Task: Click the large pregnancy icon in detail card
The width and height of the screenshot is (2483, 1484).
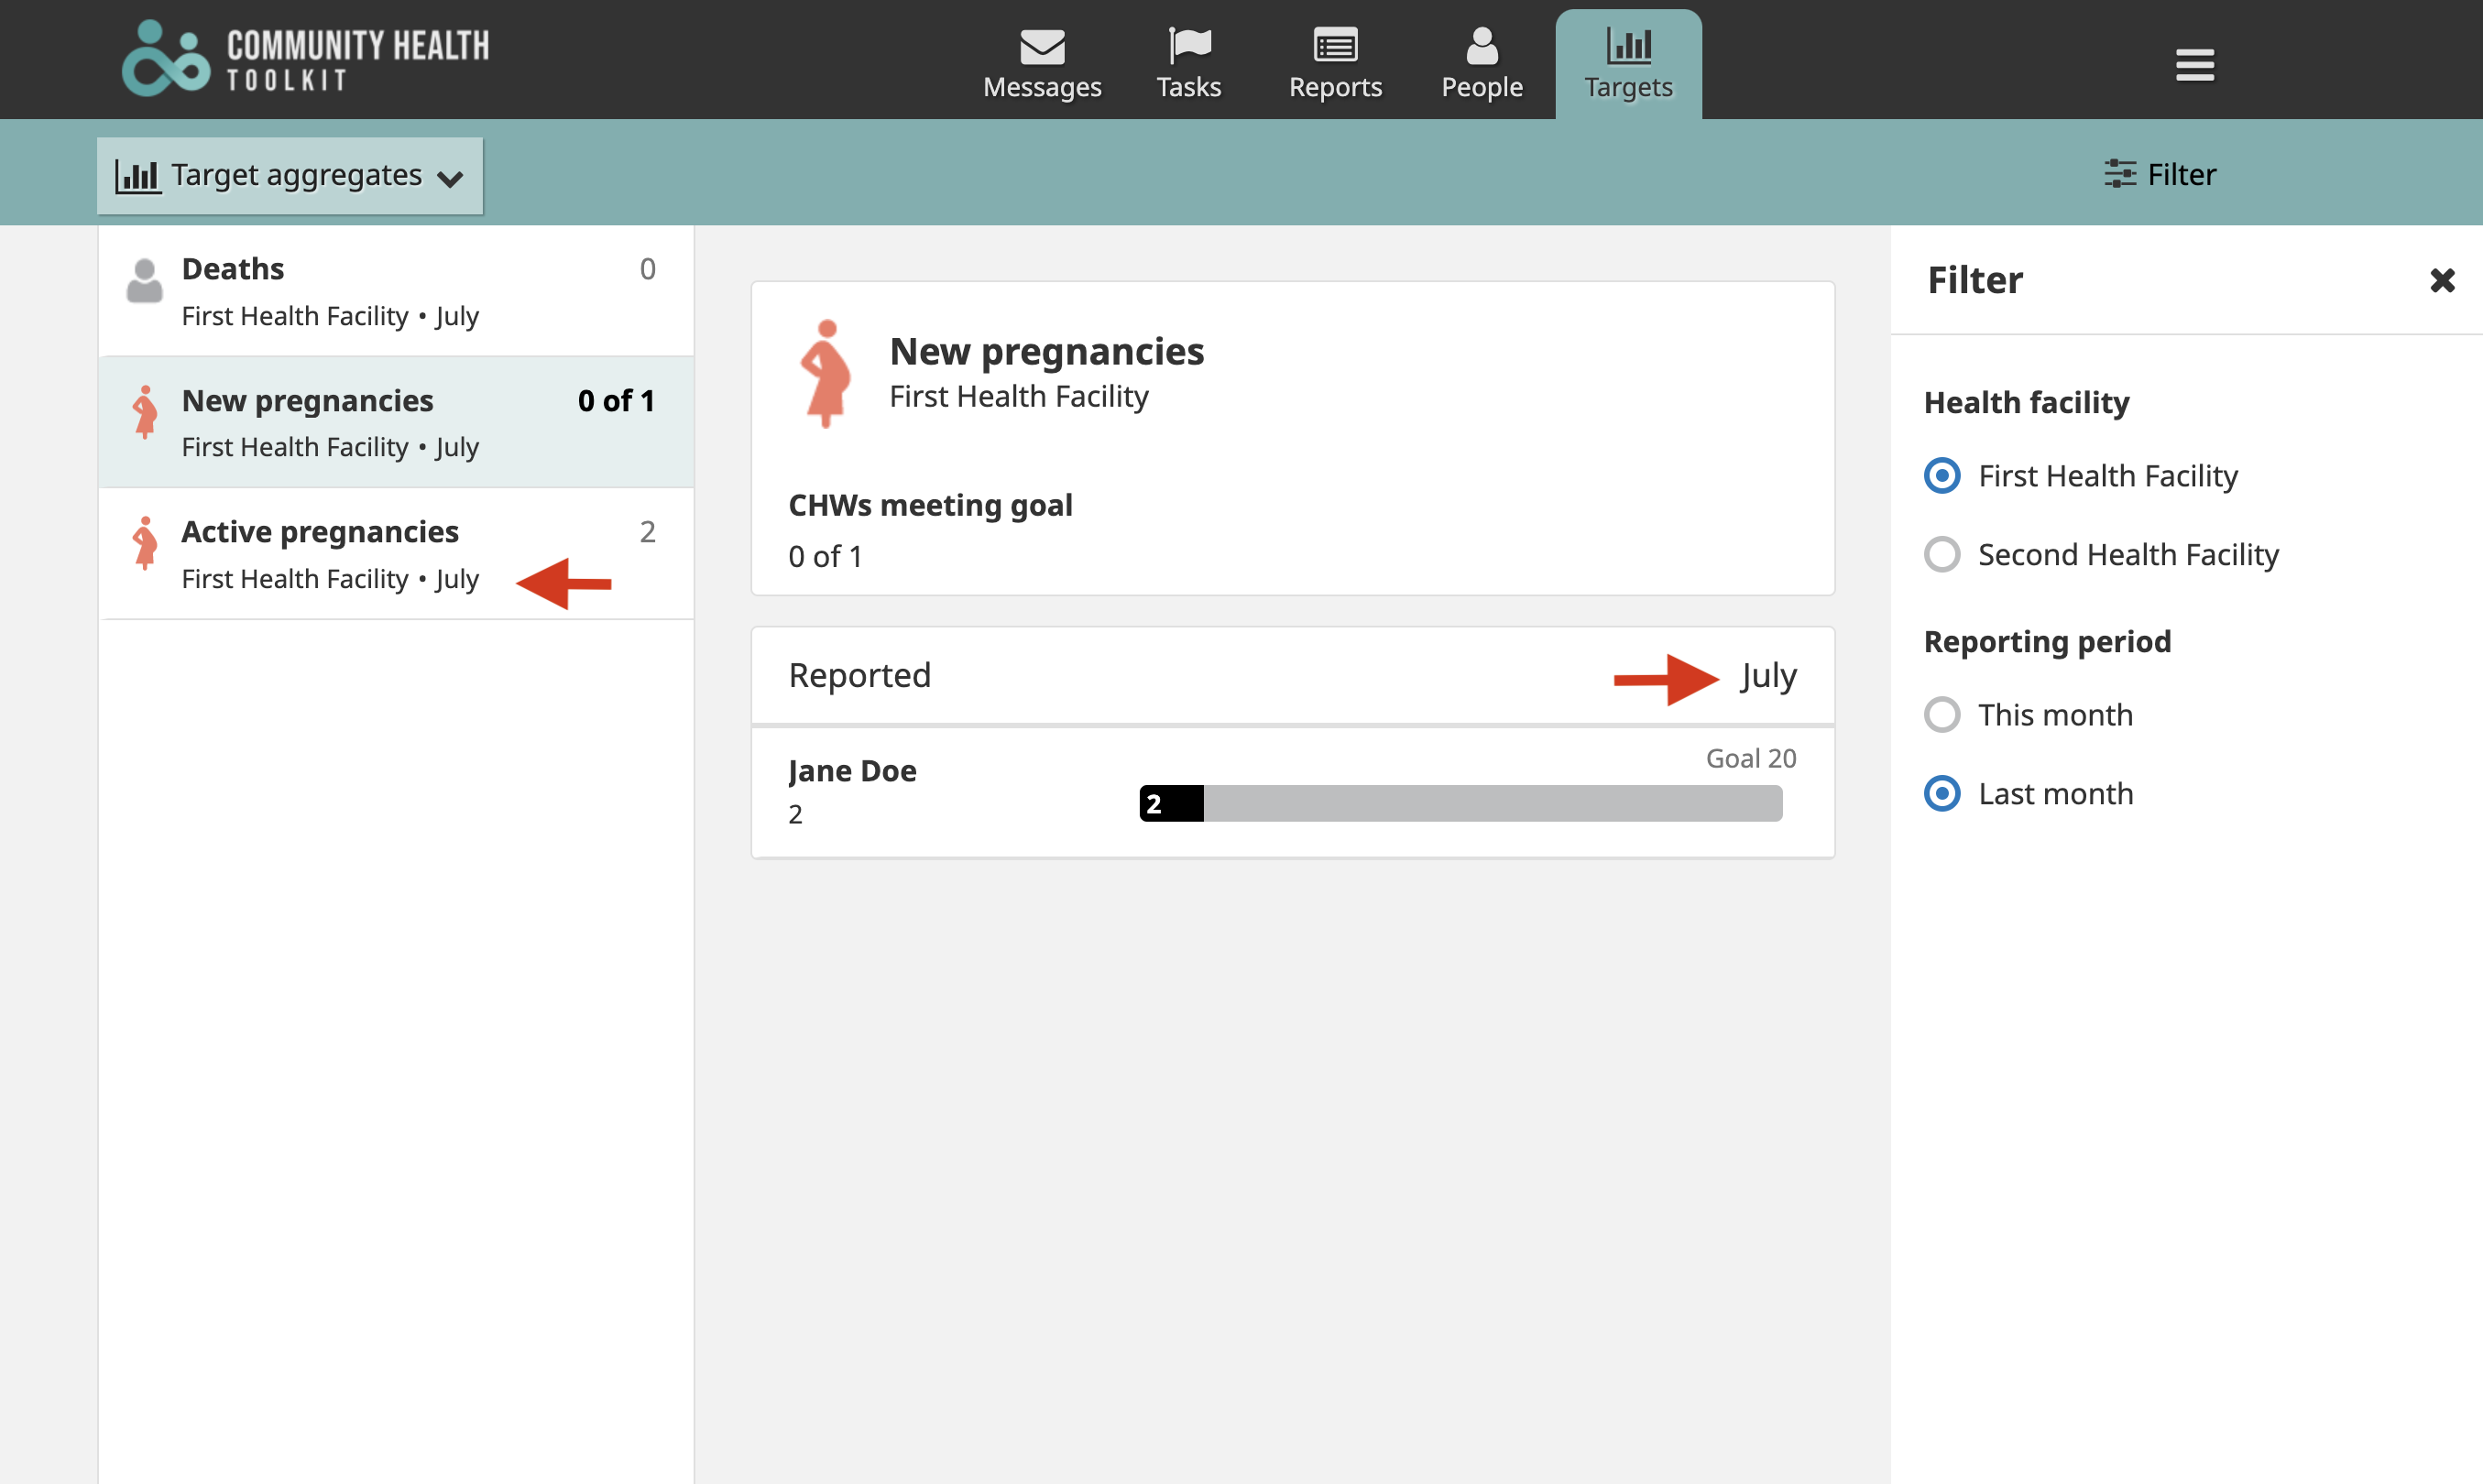Action: [826, 373]
